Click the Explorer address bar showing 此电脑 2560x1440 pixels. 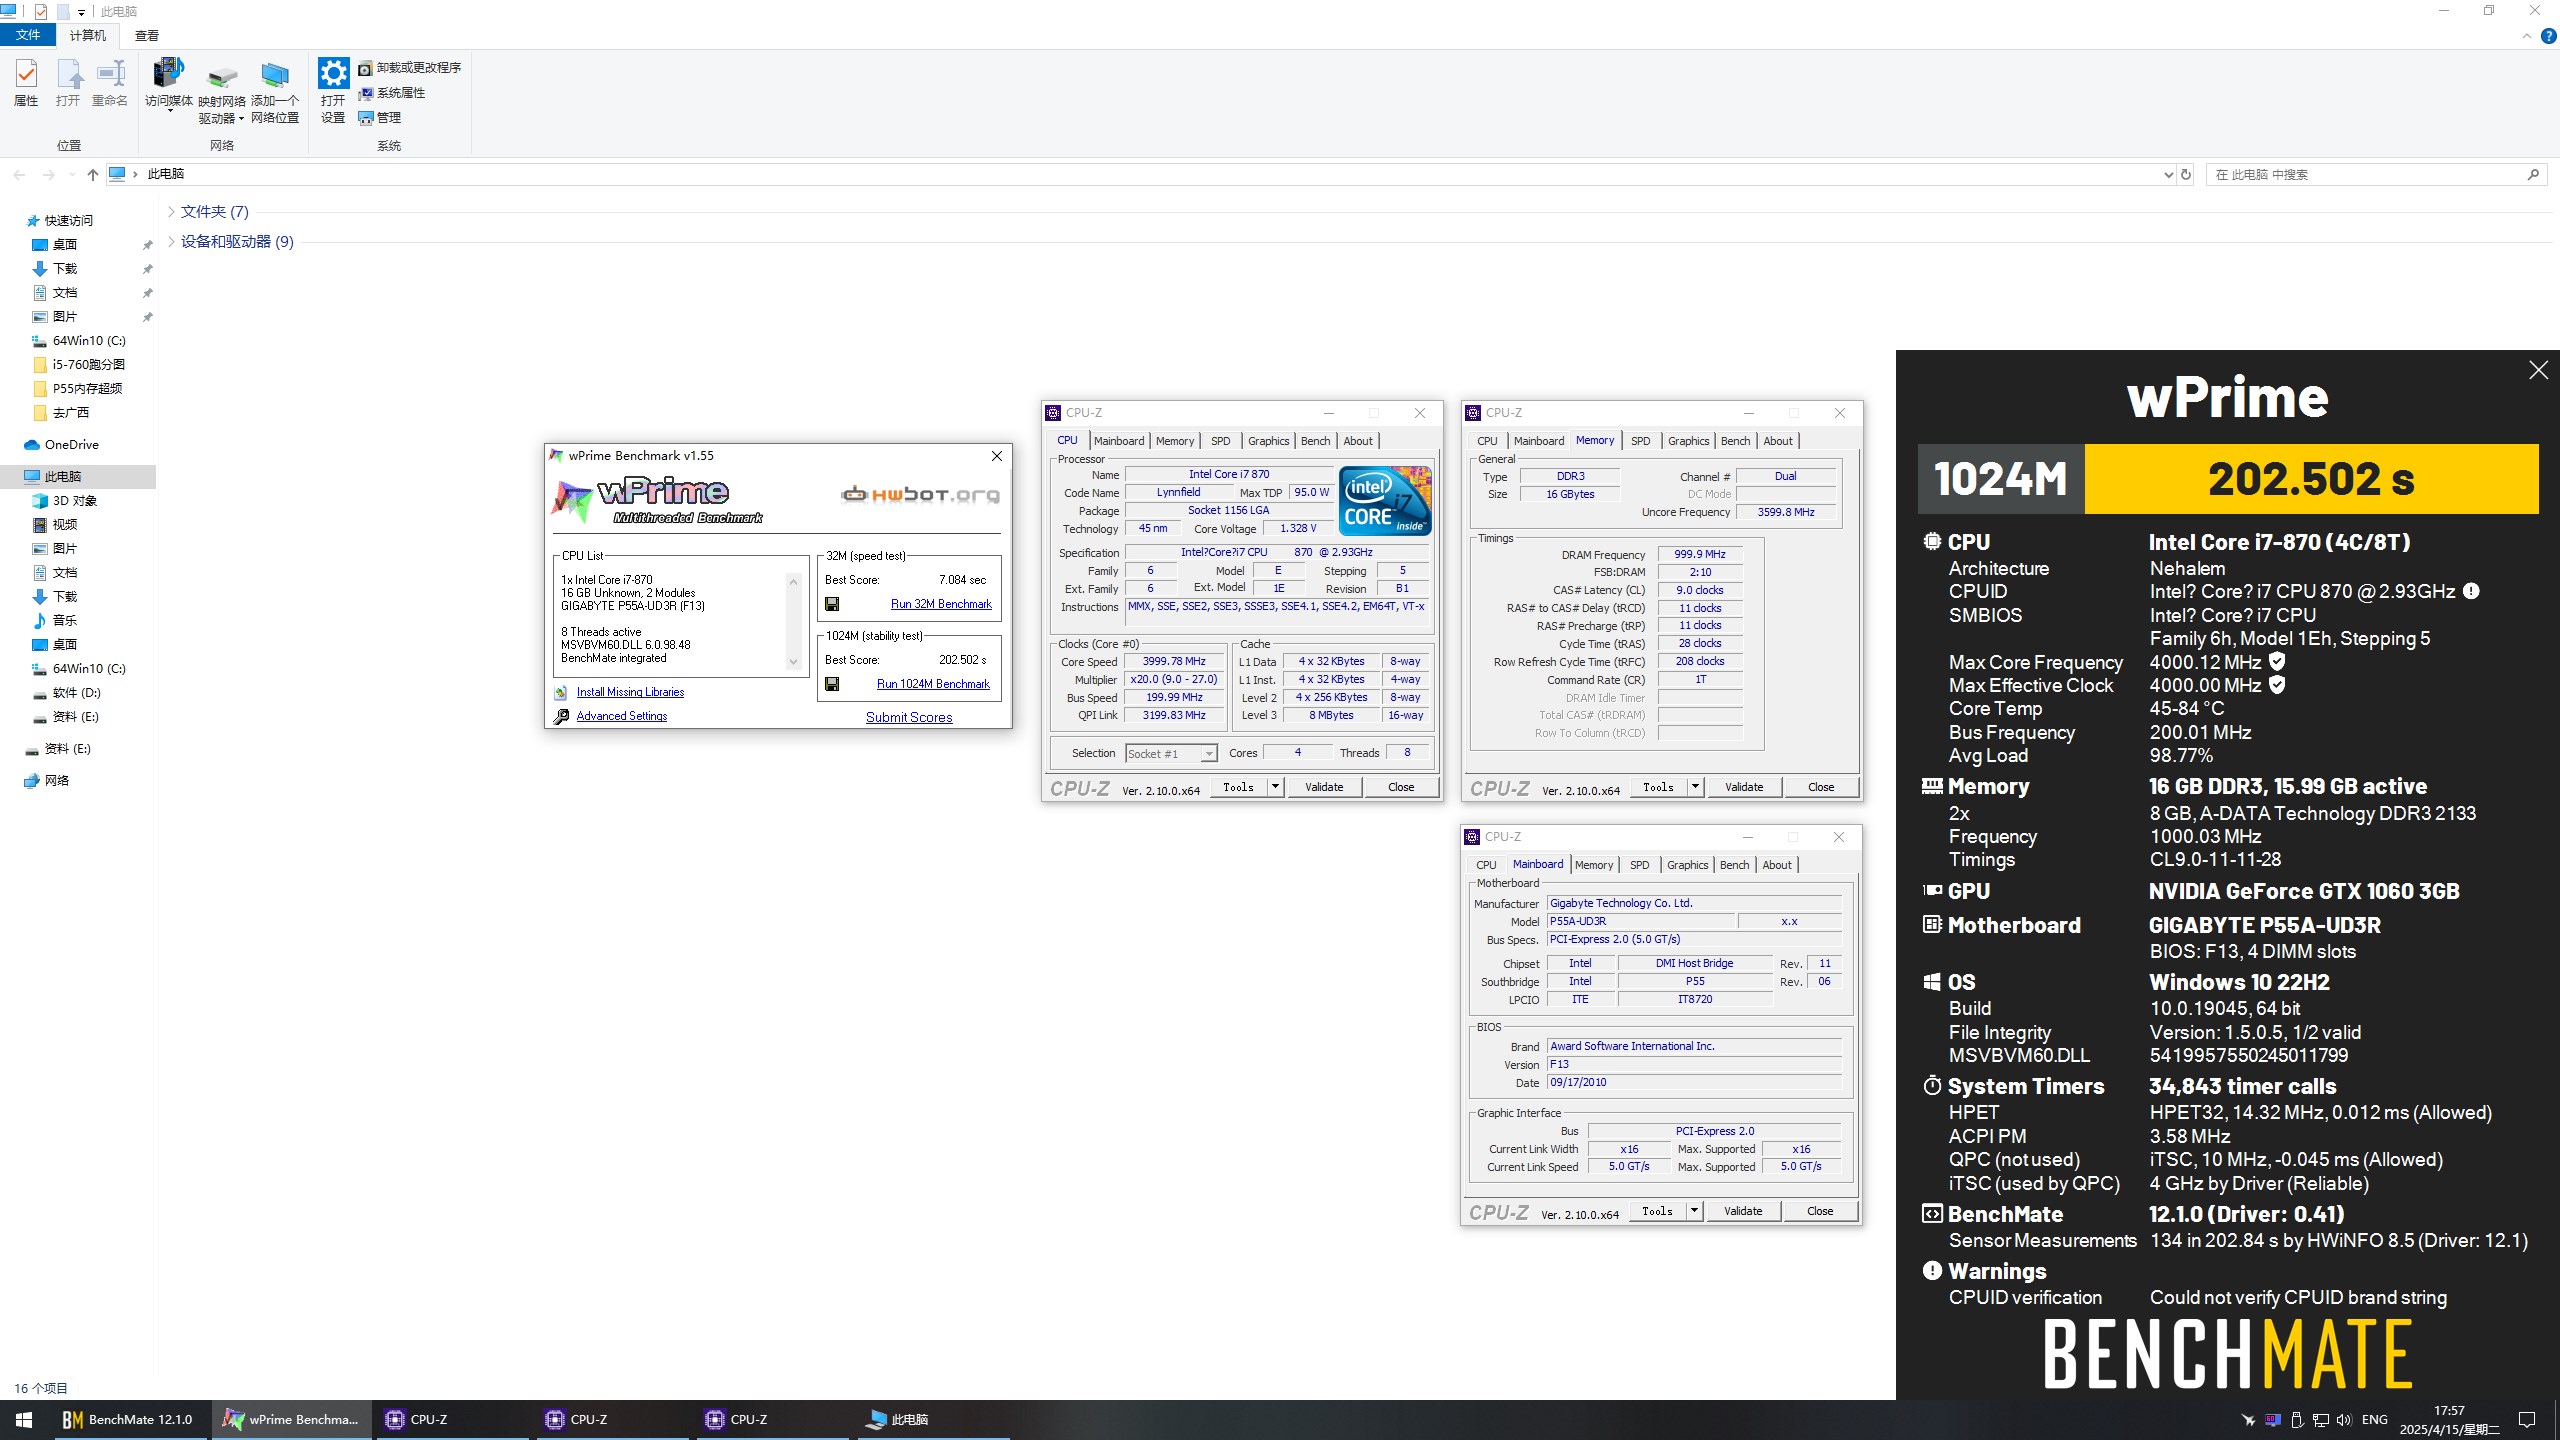(1140, 174)
